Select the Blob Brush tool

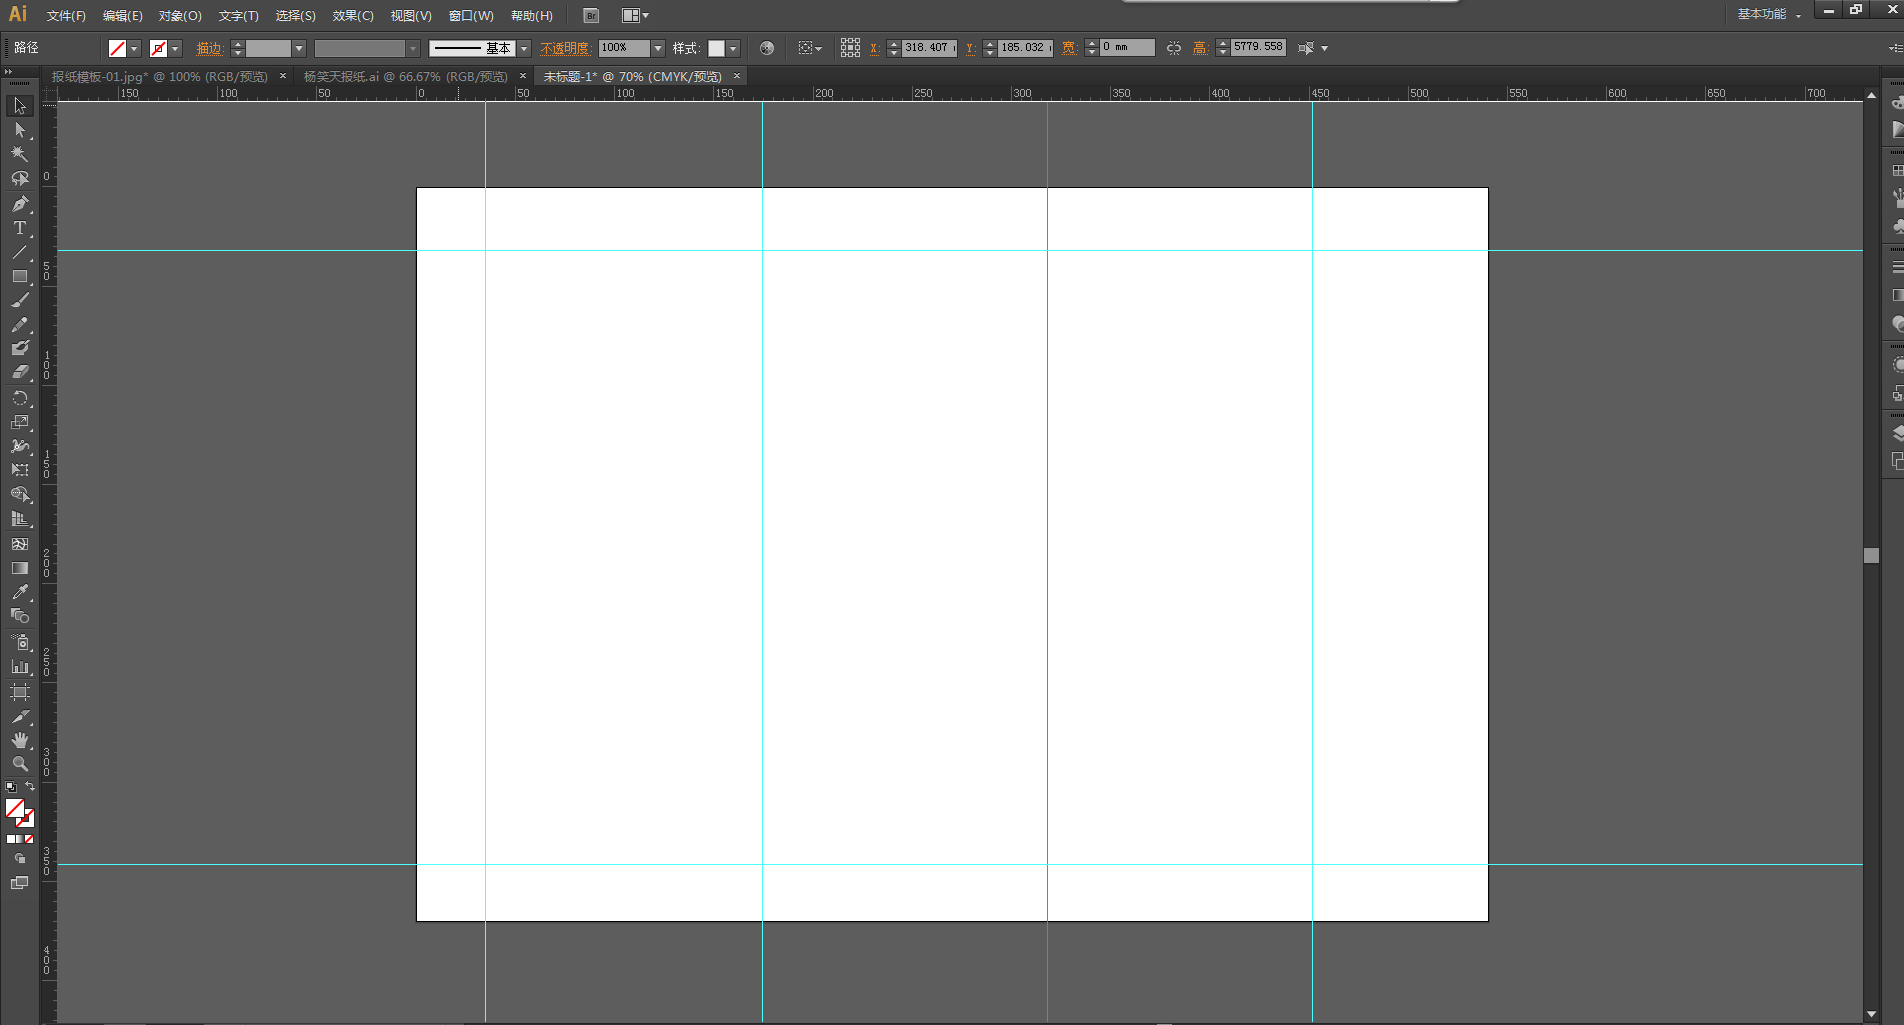20,348
